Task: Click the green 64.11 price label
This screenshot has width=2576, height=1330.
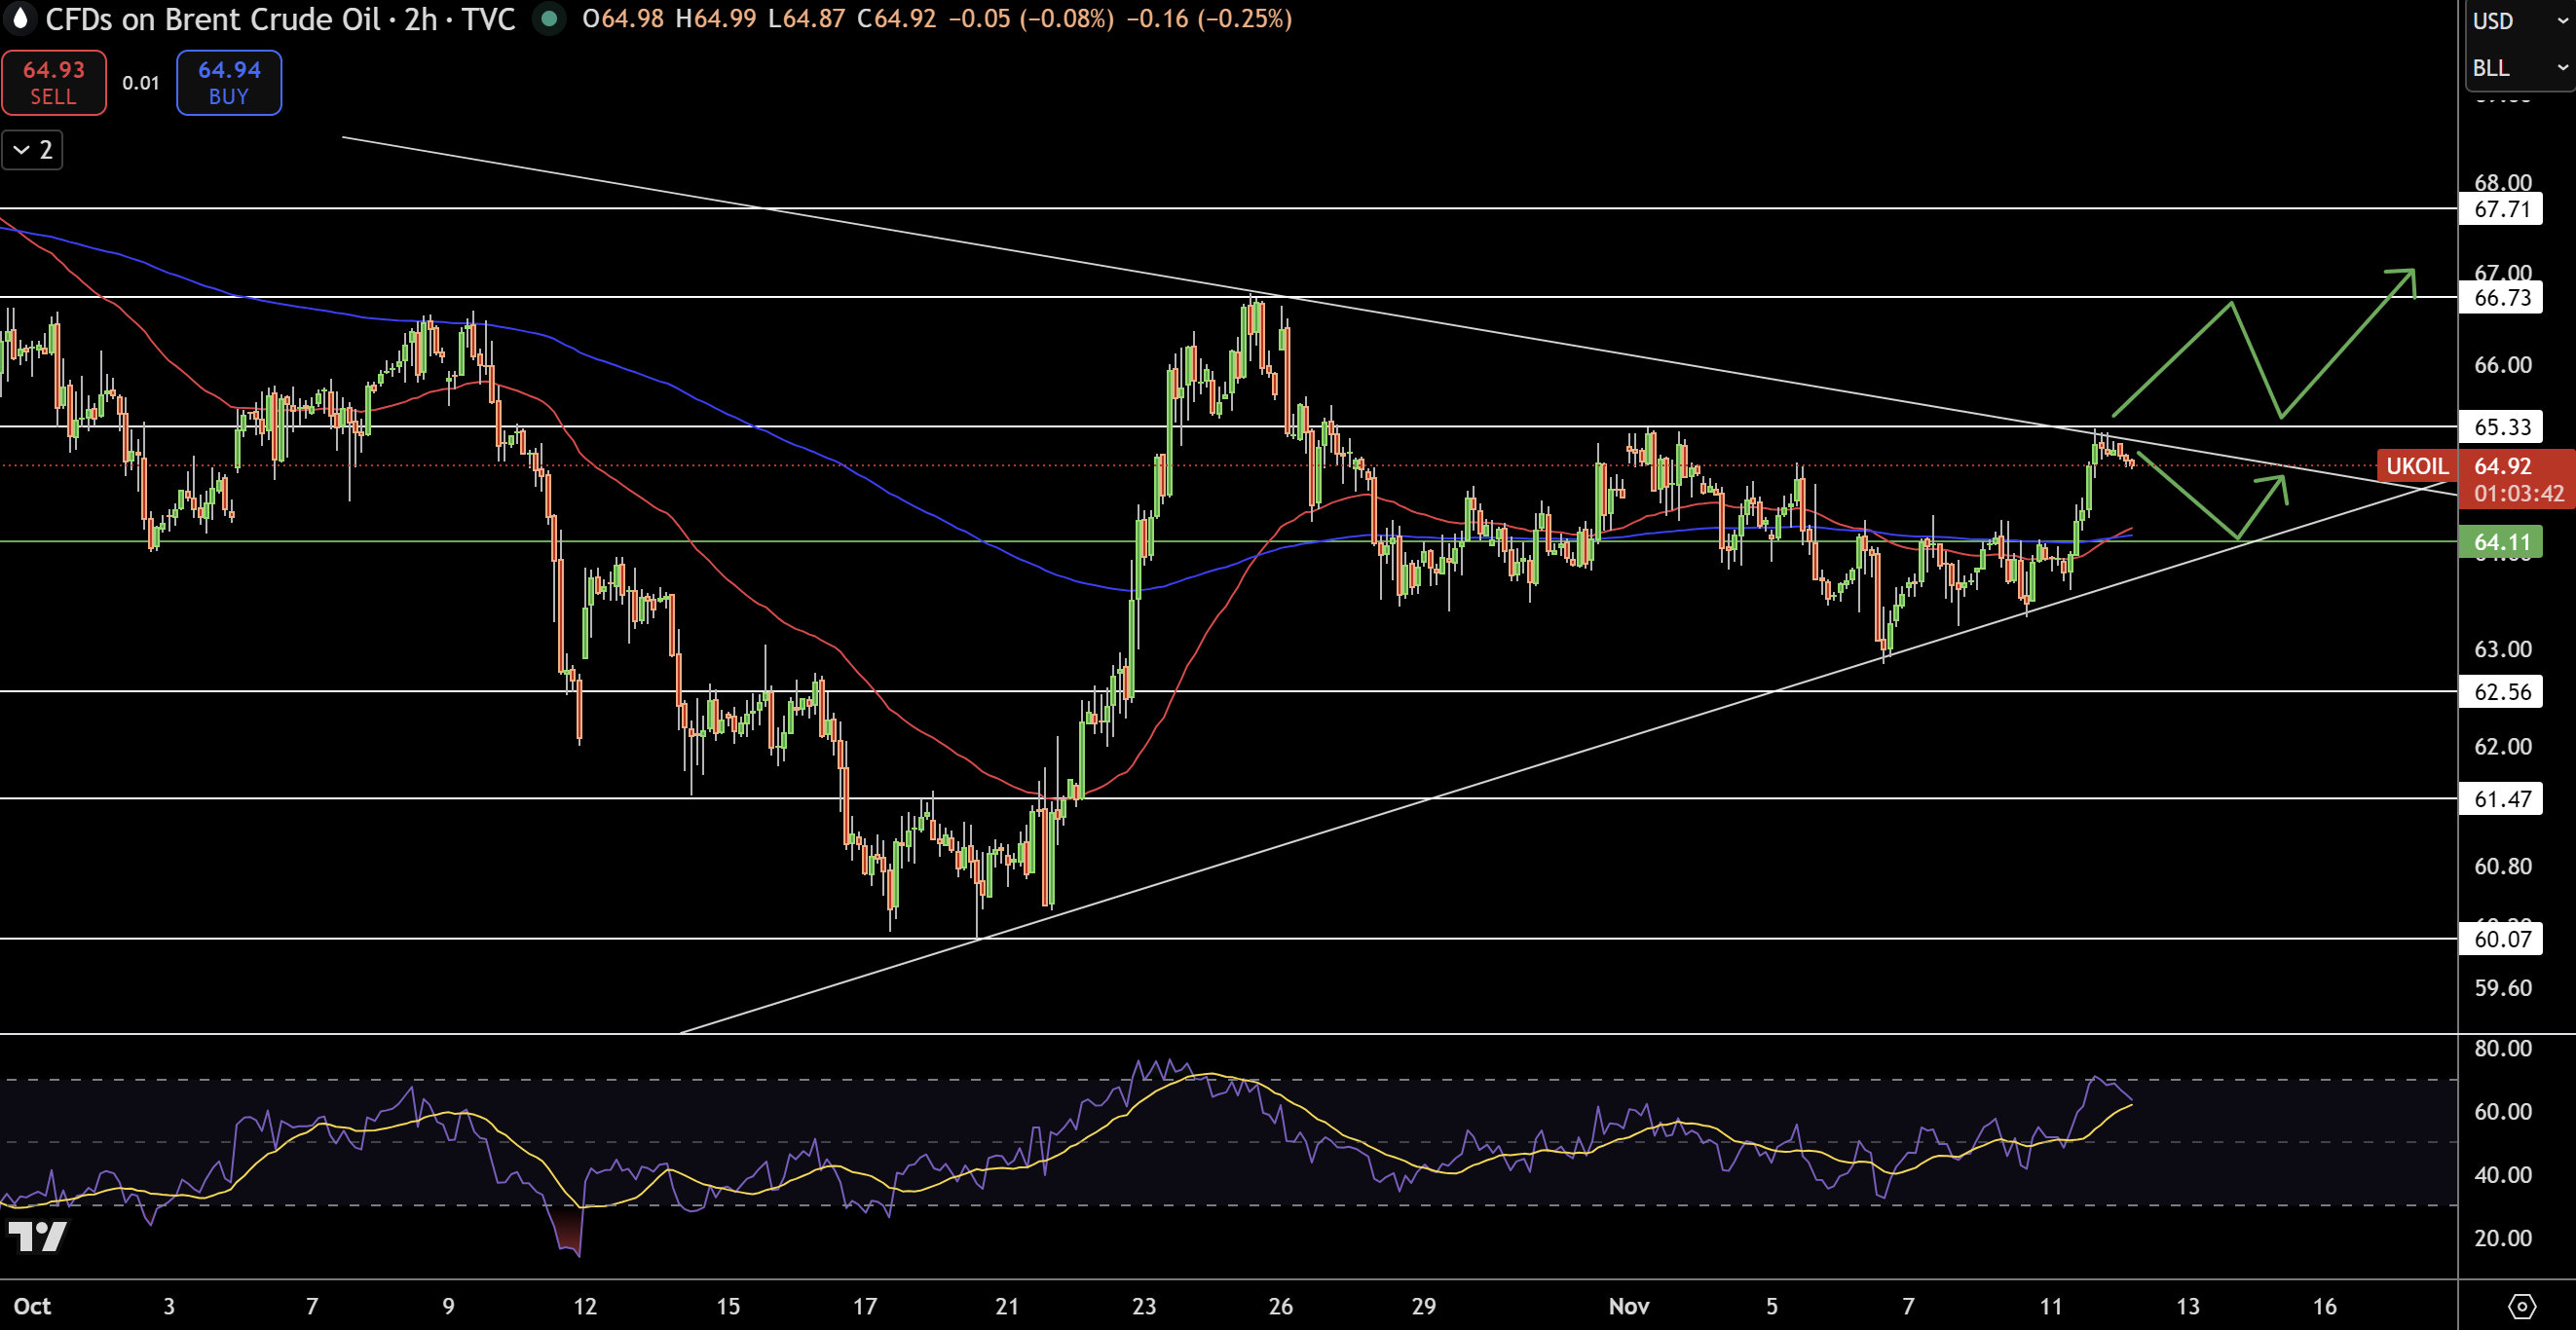Action: (x=2500, y=542)
